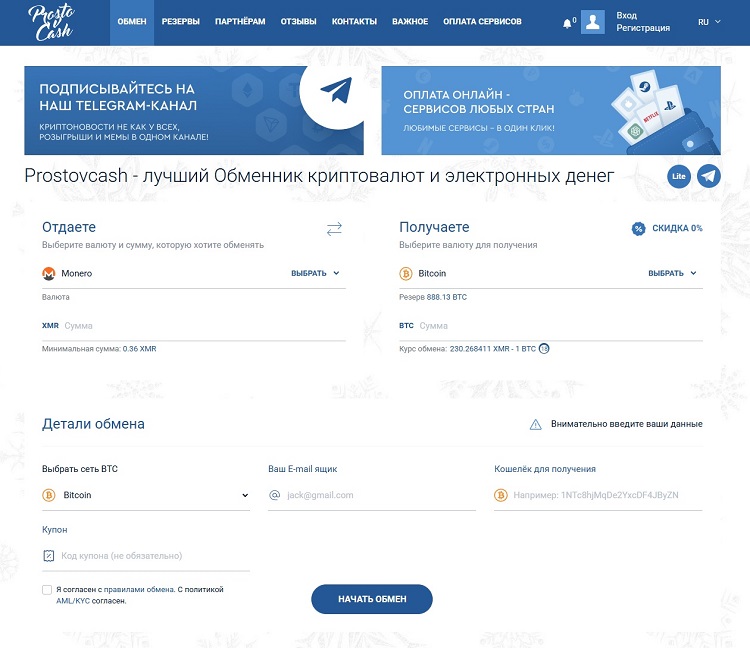Click the Bitcoin coin icon in Получаете
This screenshot has height=648, width=750.
pos(406,274)
